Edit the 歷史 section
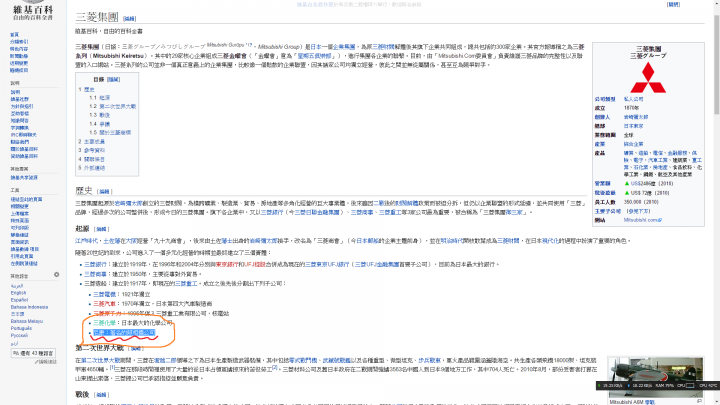The width and height of the screenshot is (720, 405). point(104,191)
